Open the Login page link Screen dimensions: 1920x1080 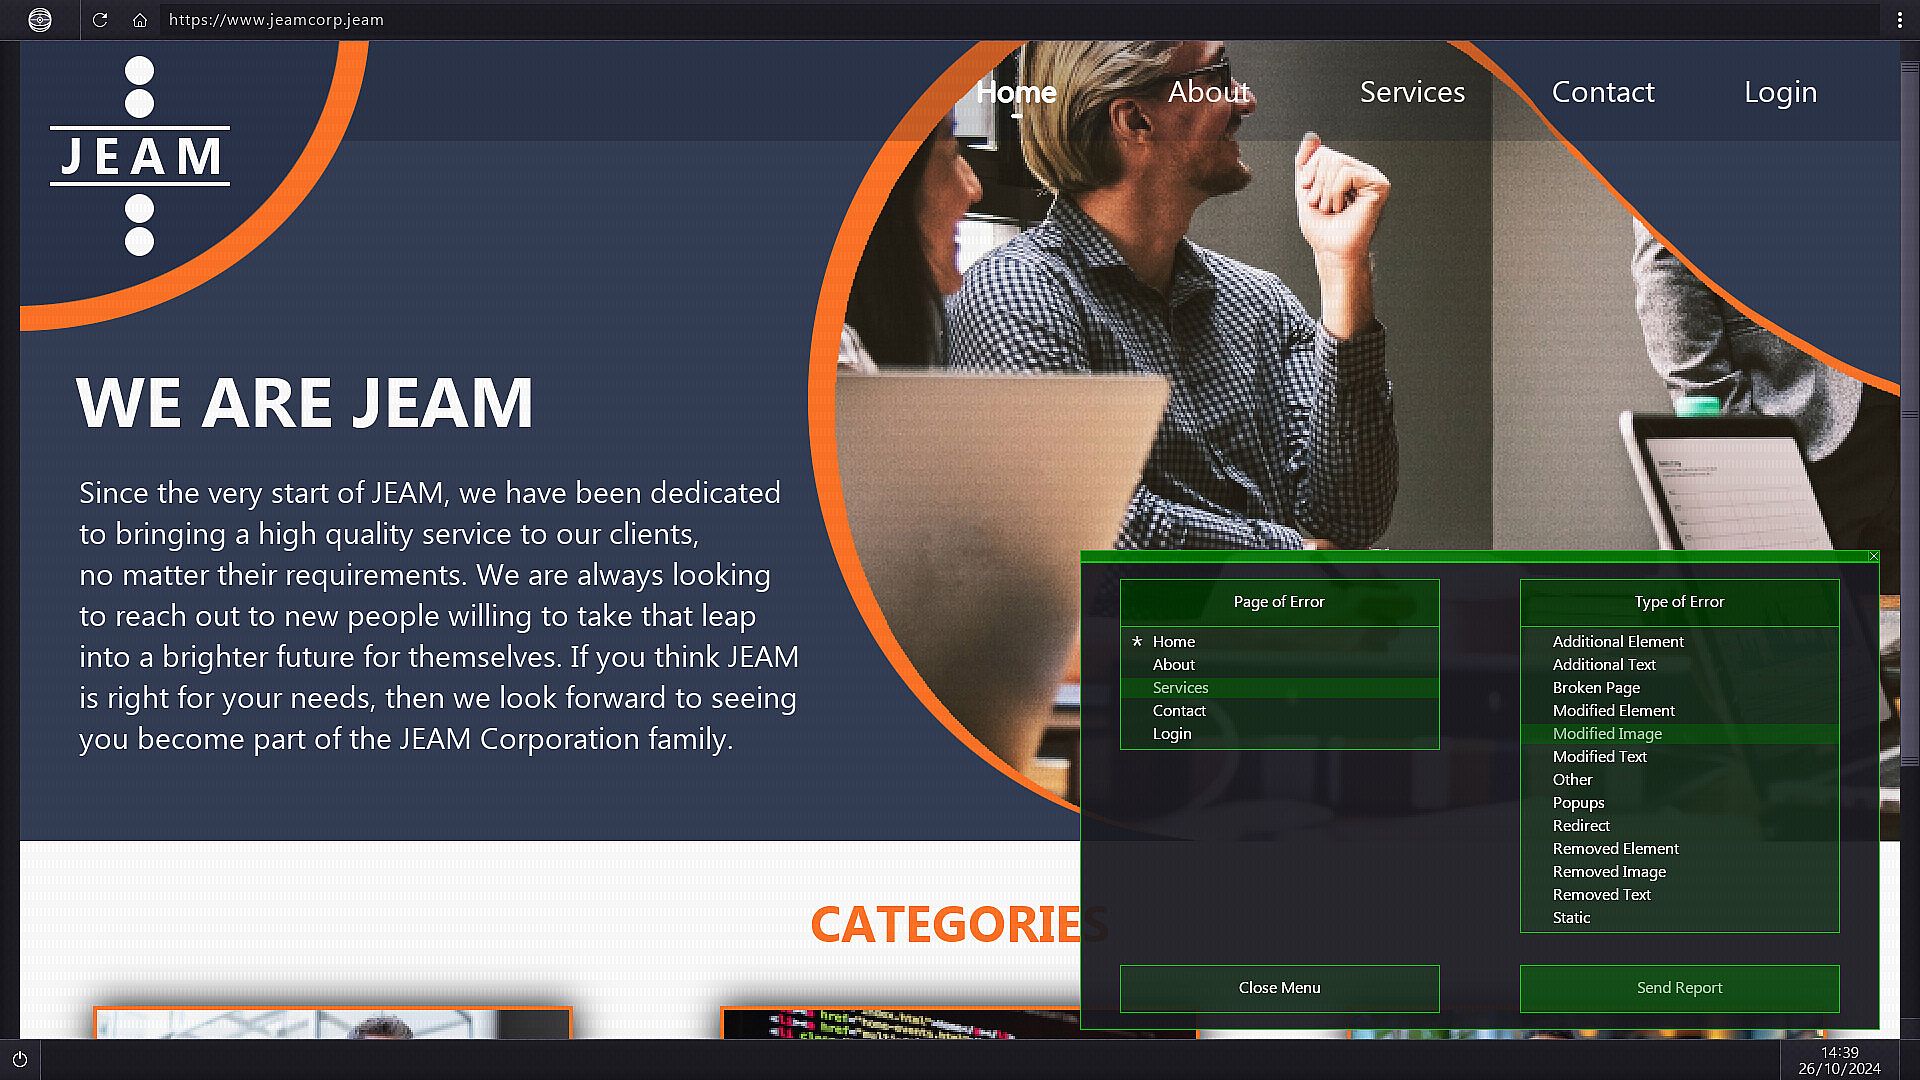point(1780,92)
